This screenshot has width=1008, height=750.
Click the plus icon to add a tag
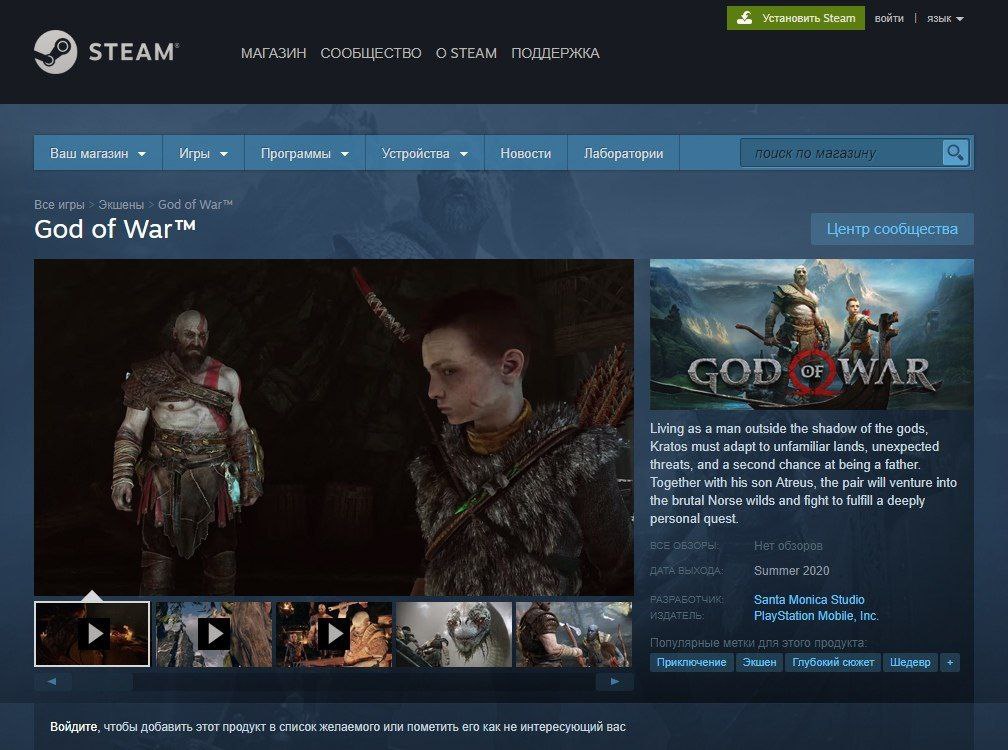[x=950, y=663]
